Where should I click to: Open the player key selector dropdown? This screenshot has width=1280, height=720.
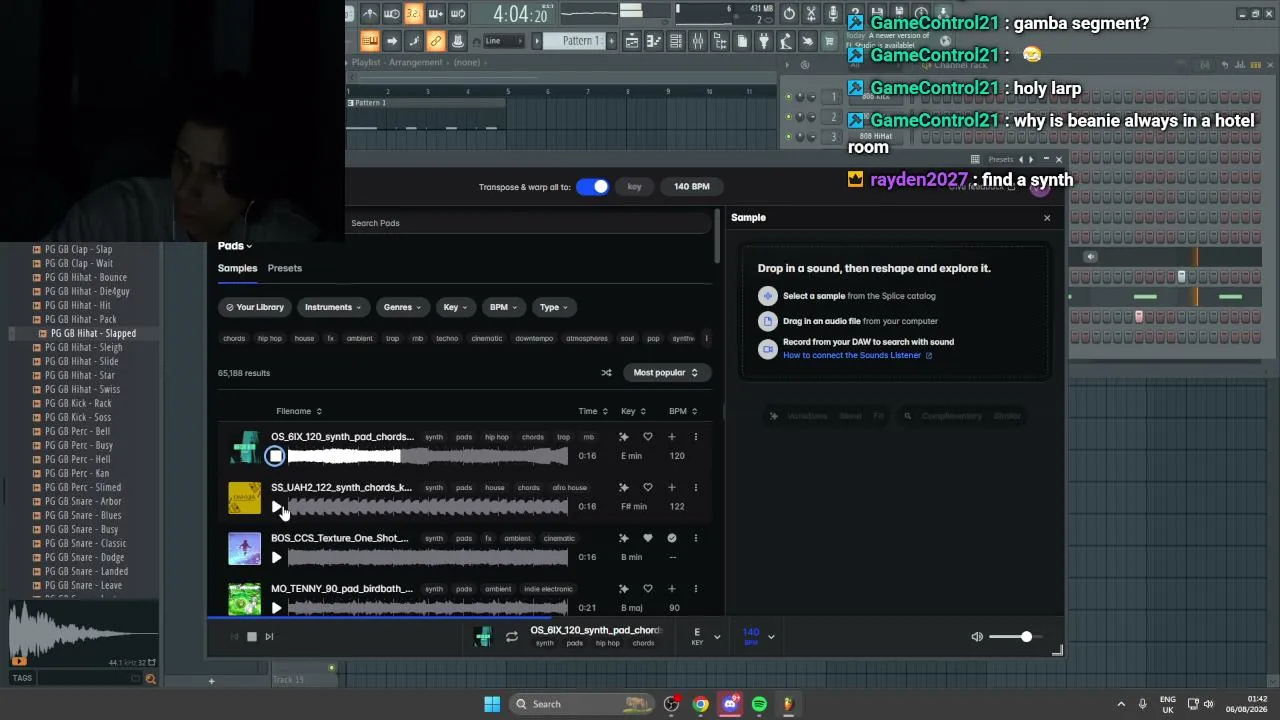pos(705,637)
